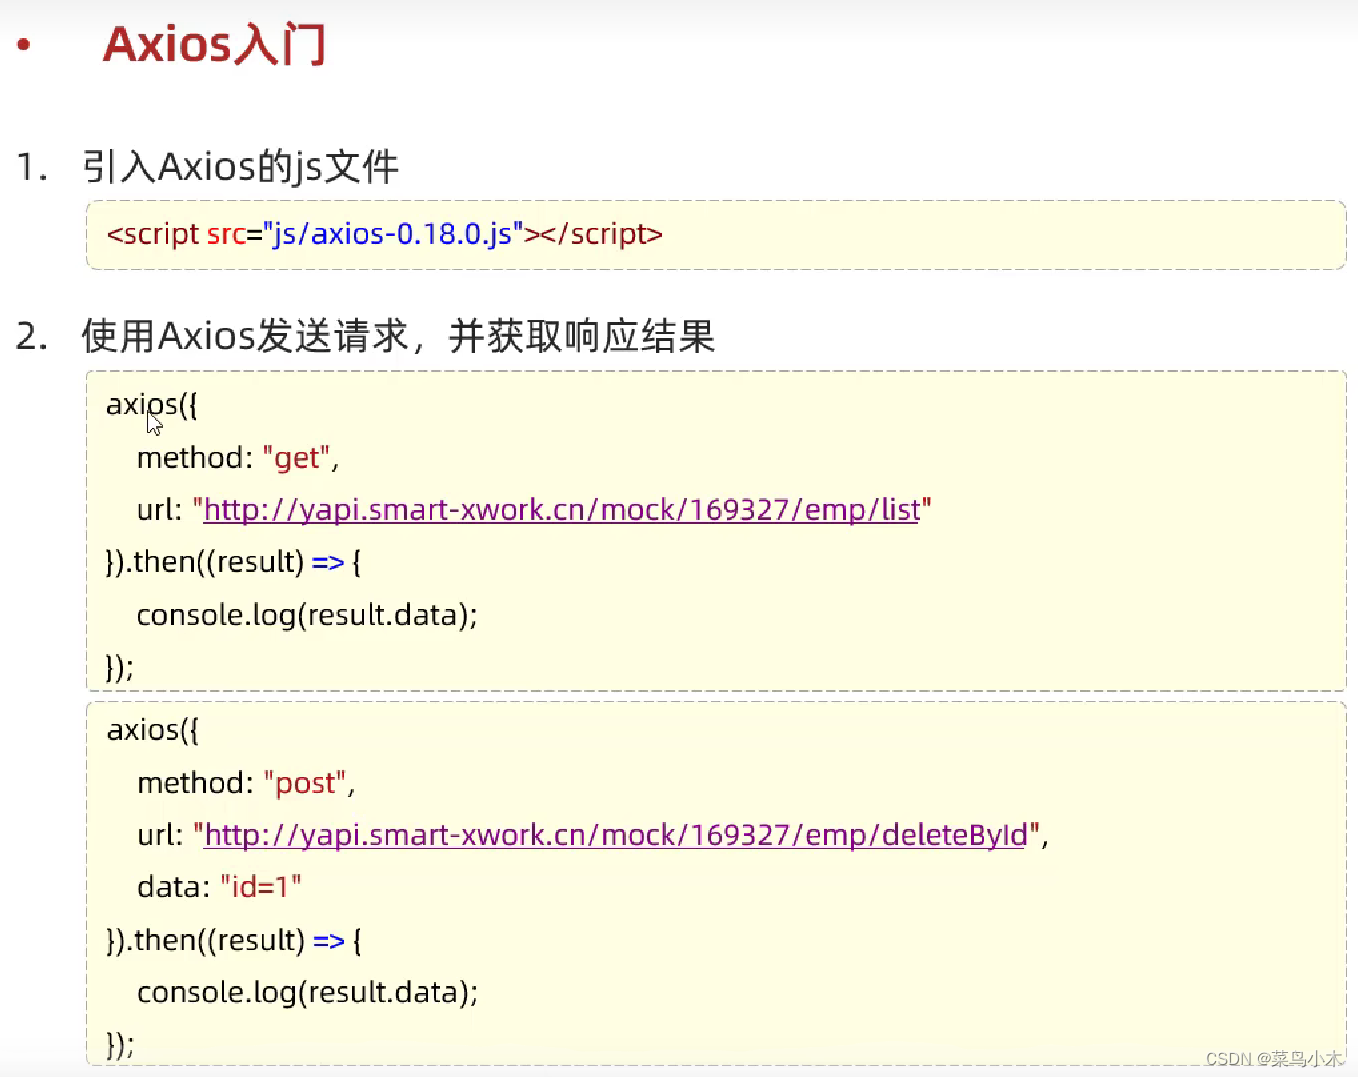Click the CSDN @菜鸟小木 watermark

pos(1274,1058)
